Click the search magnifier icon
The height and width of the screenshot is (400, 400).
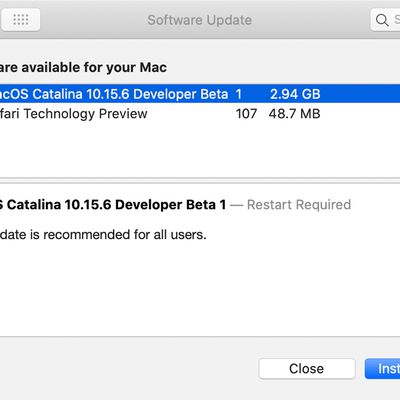coord(382,20)
